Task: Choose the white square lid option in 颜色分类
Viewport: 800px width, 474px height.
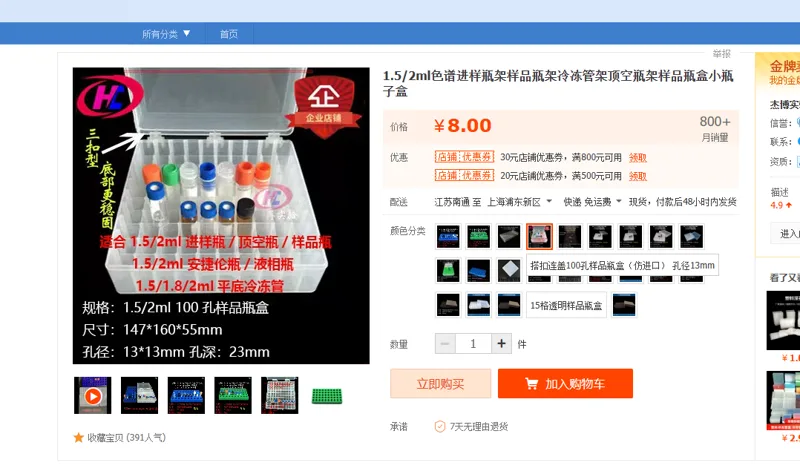Action: pos(509,270)
